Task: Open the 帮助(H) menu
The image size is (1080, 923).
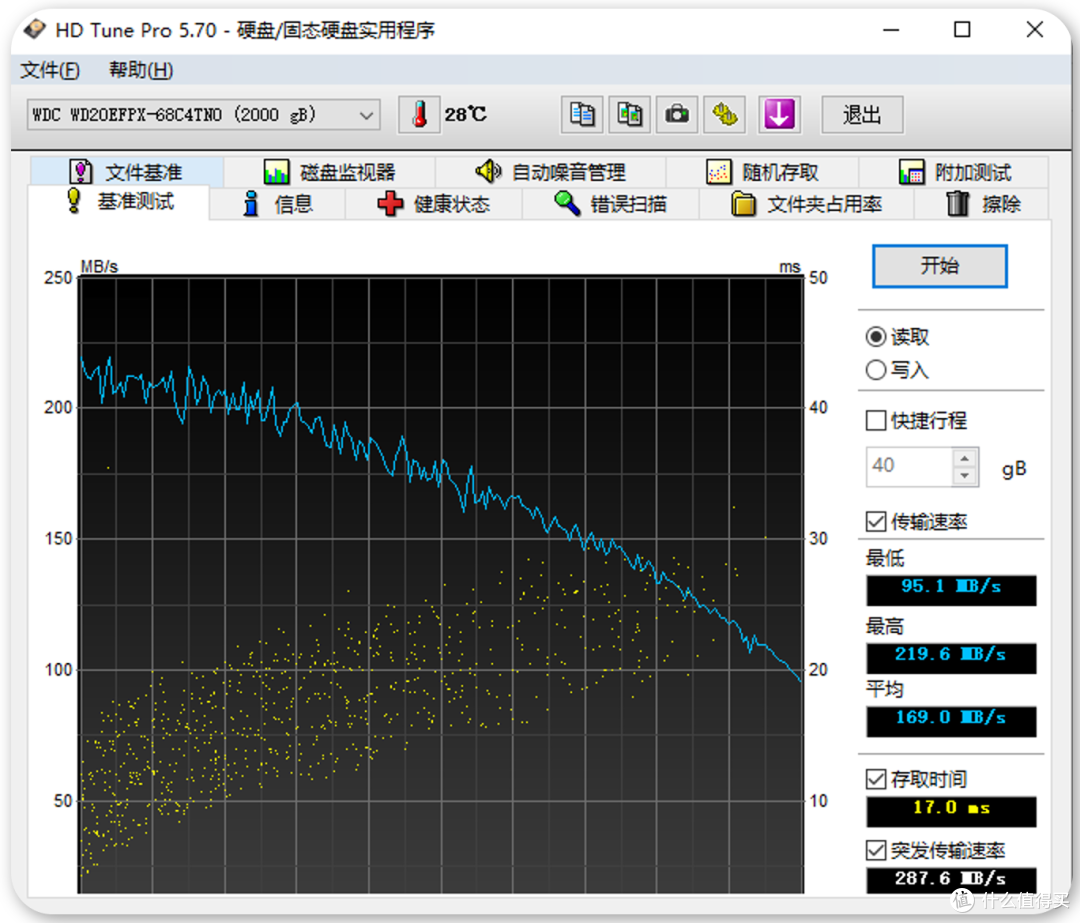Action: [141, 70]
